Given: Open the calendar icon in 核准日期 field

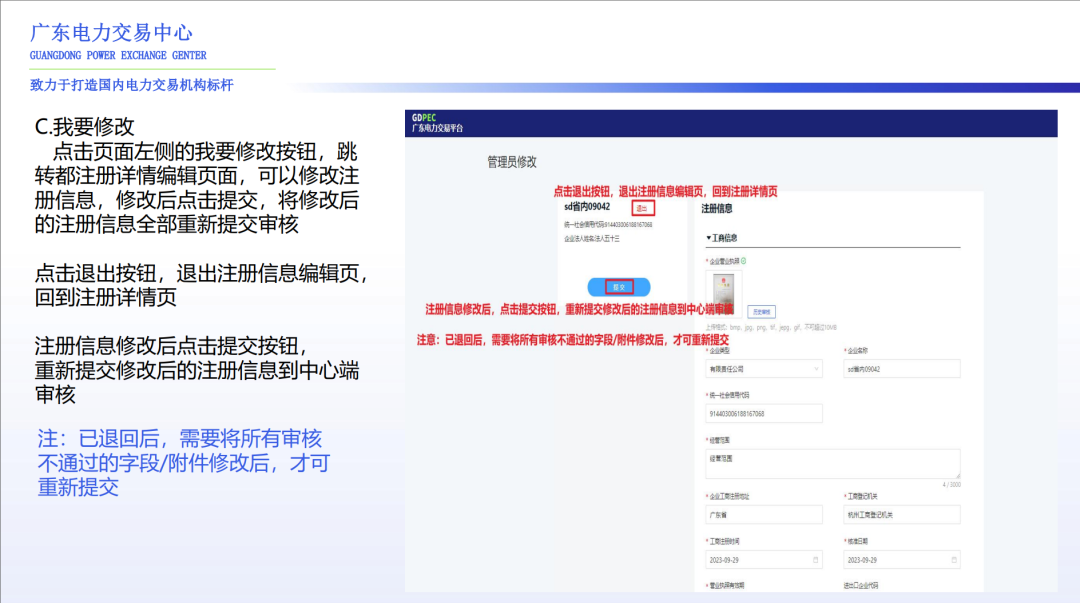Looking at the screenshot, I should coord(952,559).
